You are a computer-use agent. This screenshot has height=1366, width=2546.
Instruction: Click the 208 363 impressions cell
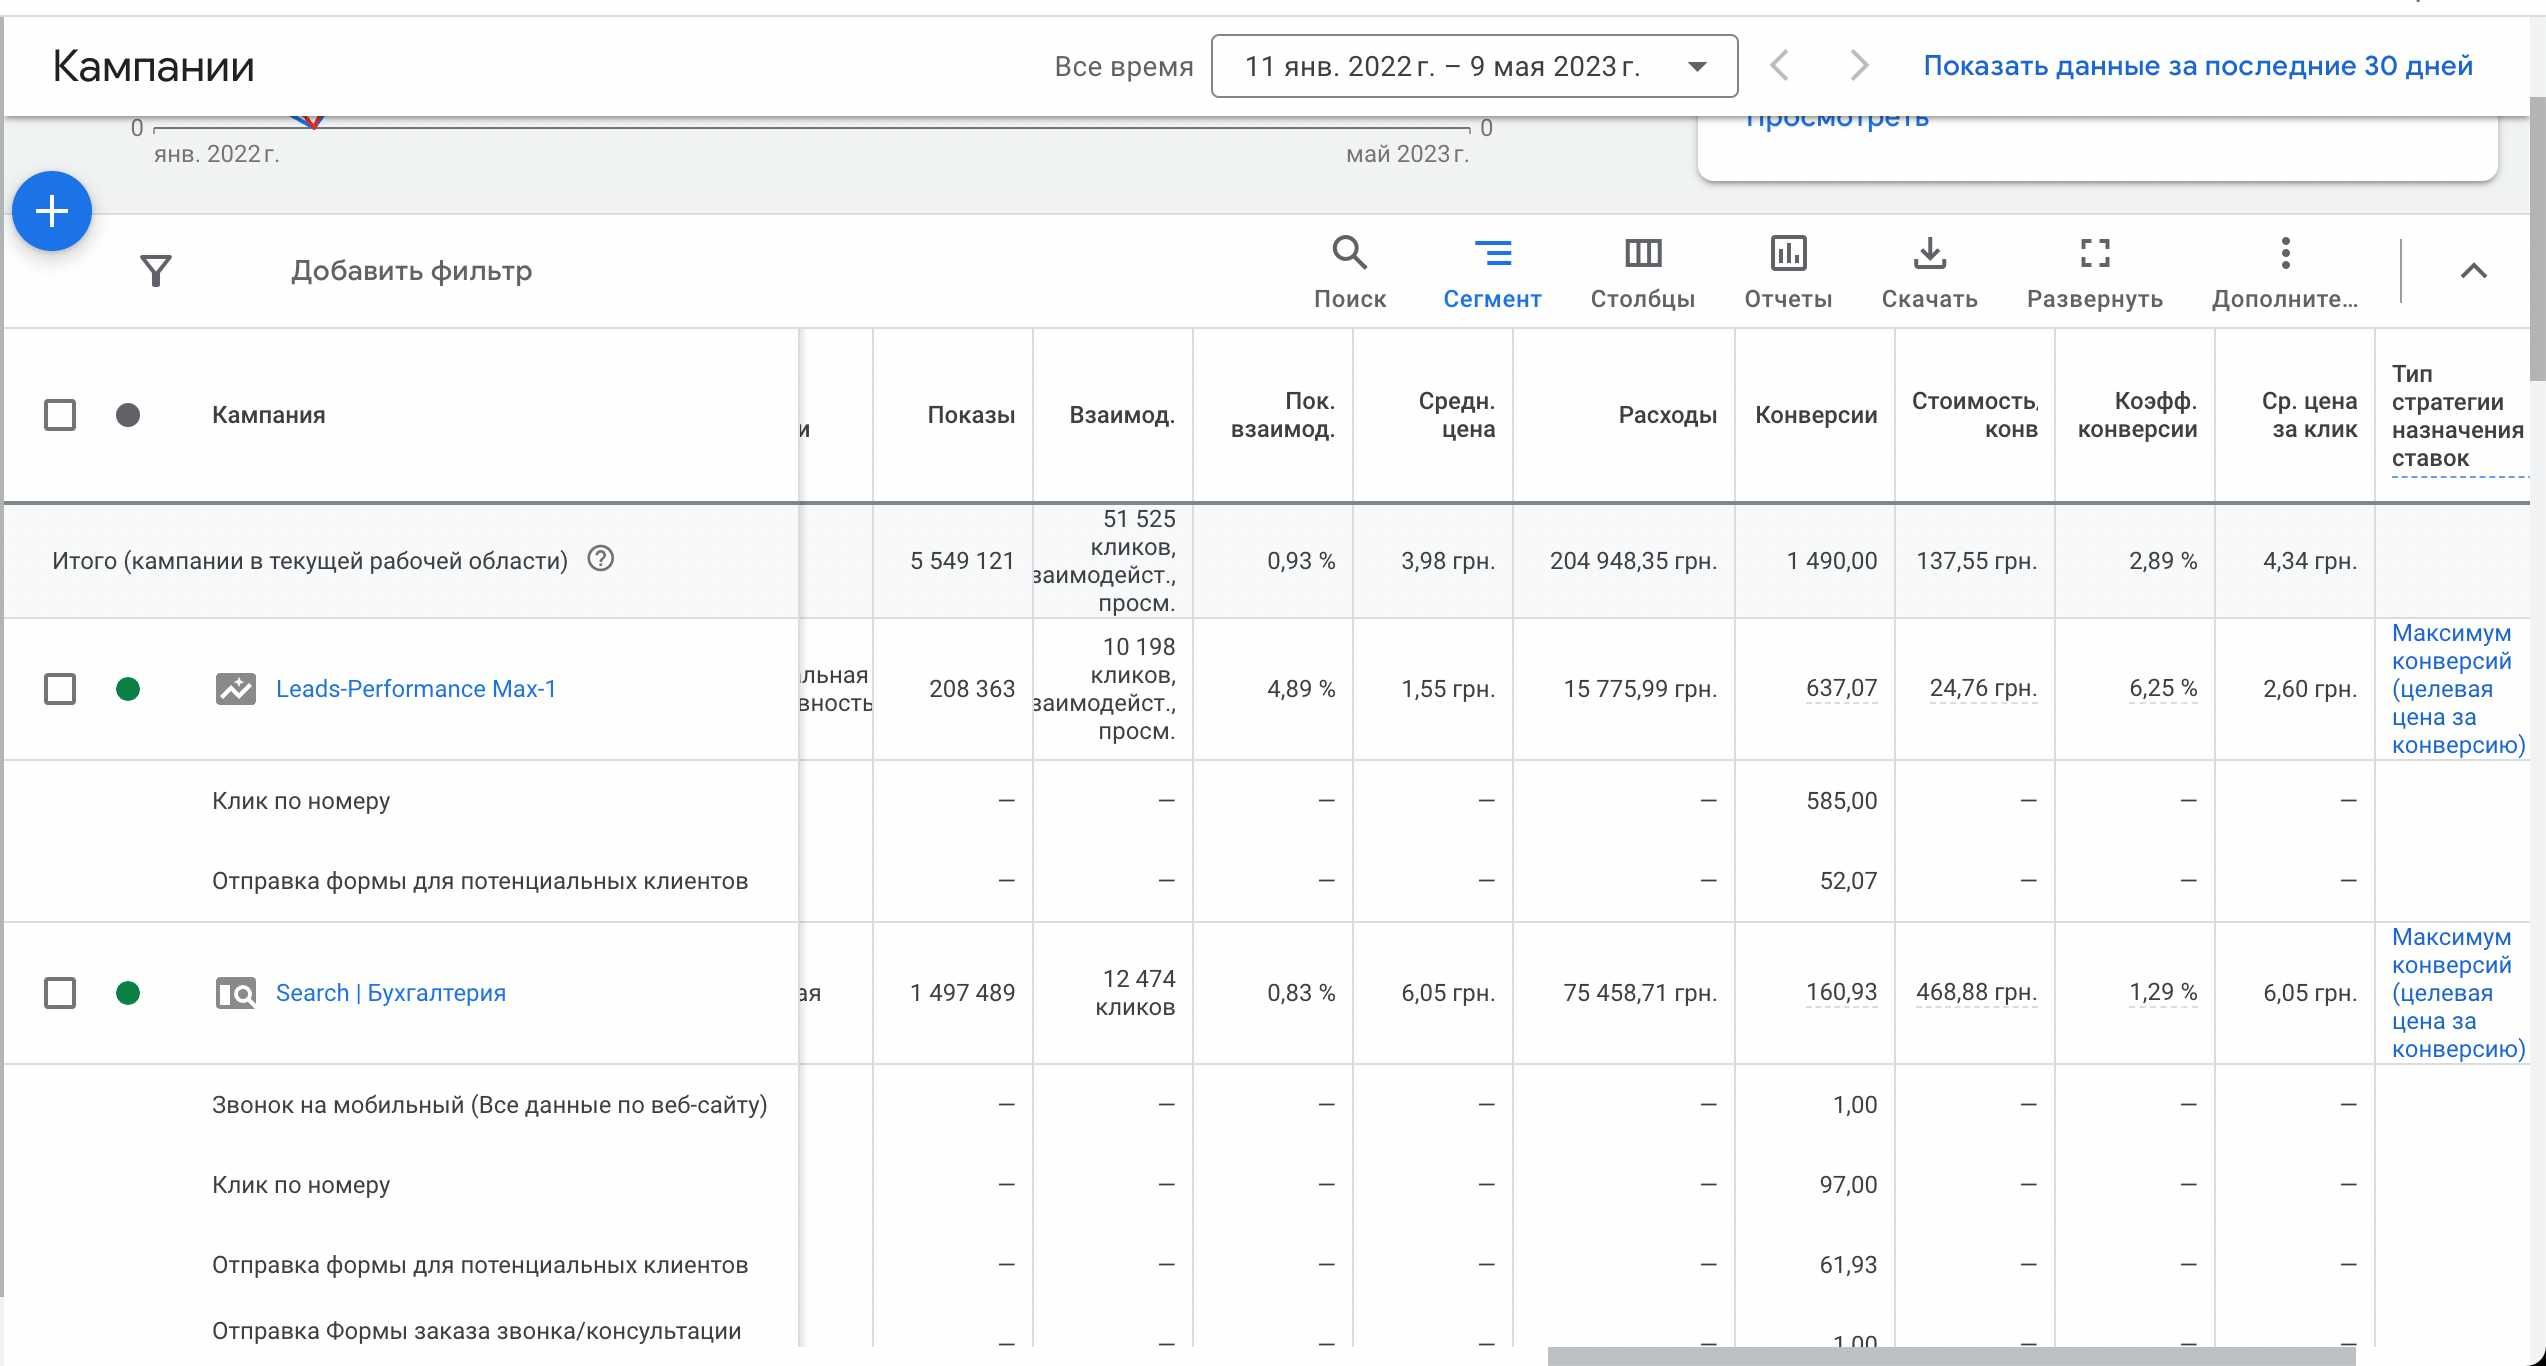click(x=972, y=689)
